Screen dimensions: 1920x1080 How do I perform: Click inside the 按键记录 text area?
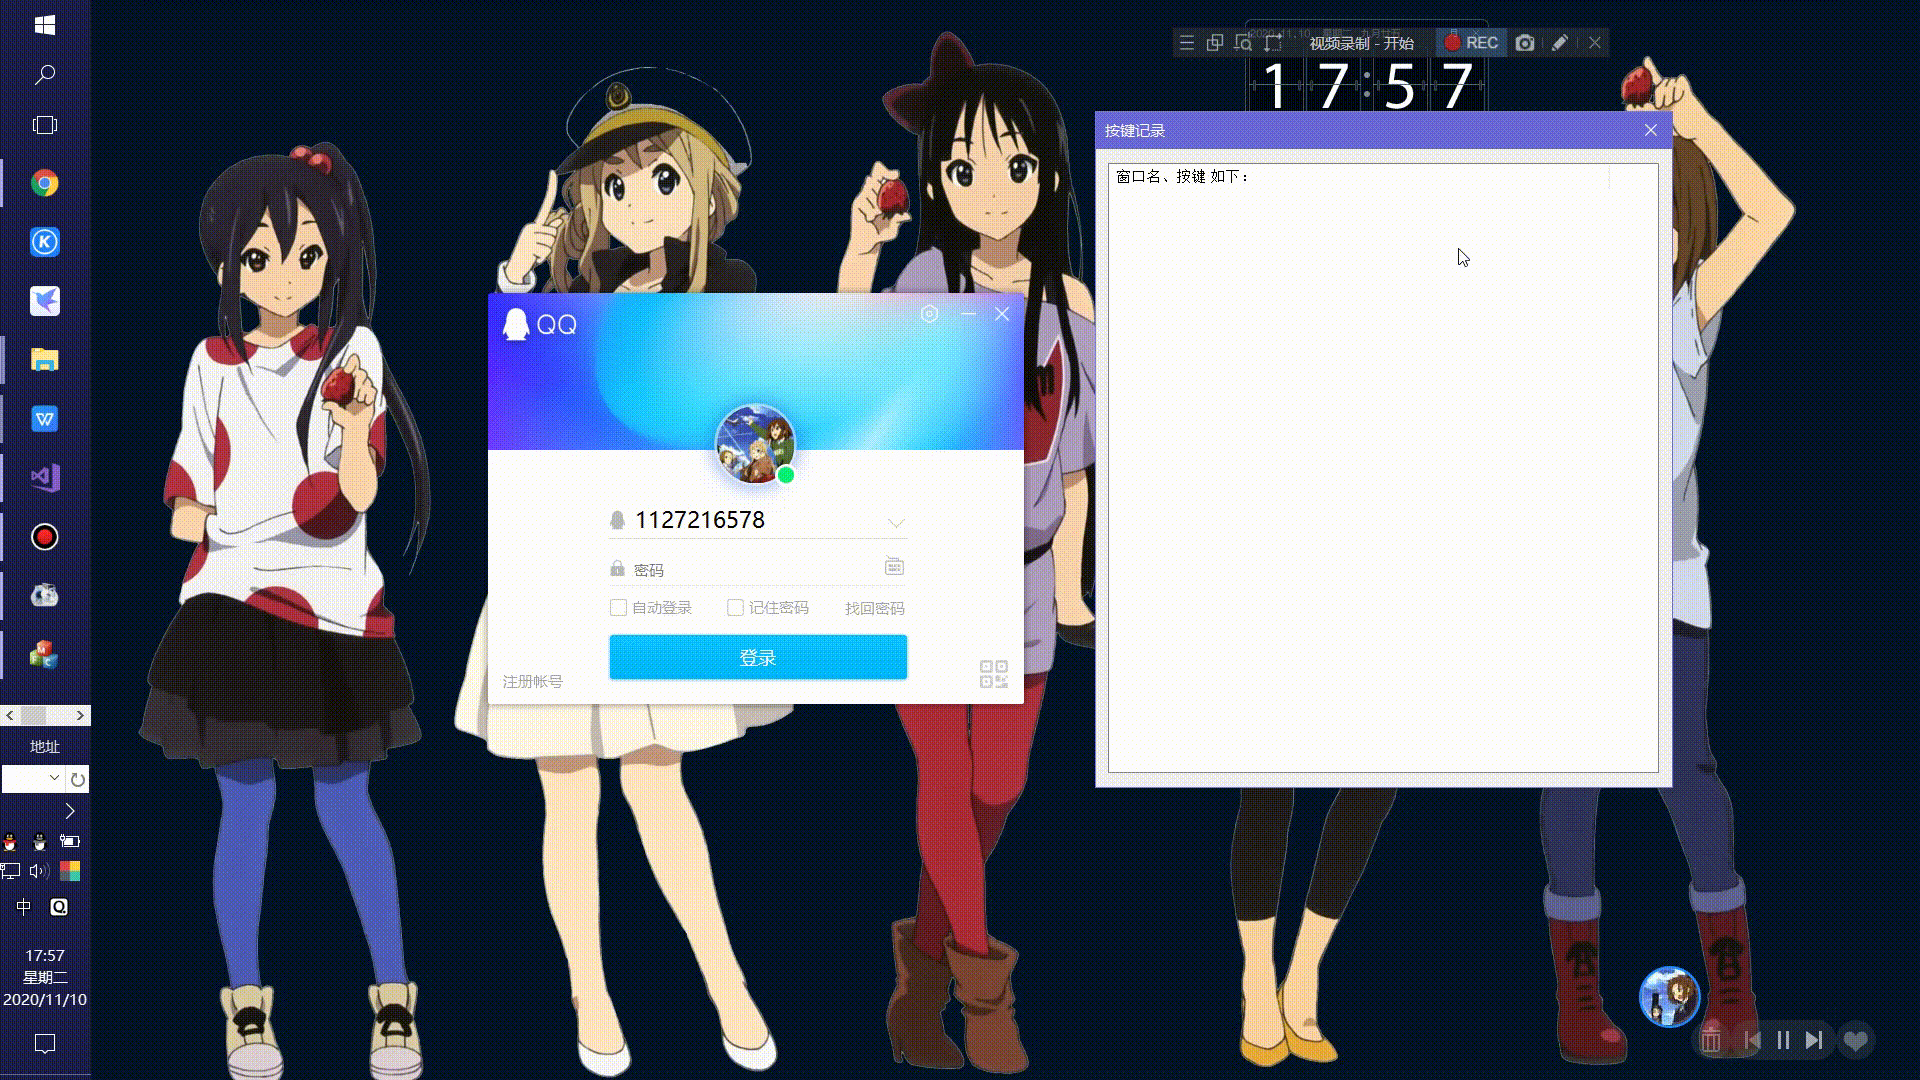(x=1383, y=468)
